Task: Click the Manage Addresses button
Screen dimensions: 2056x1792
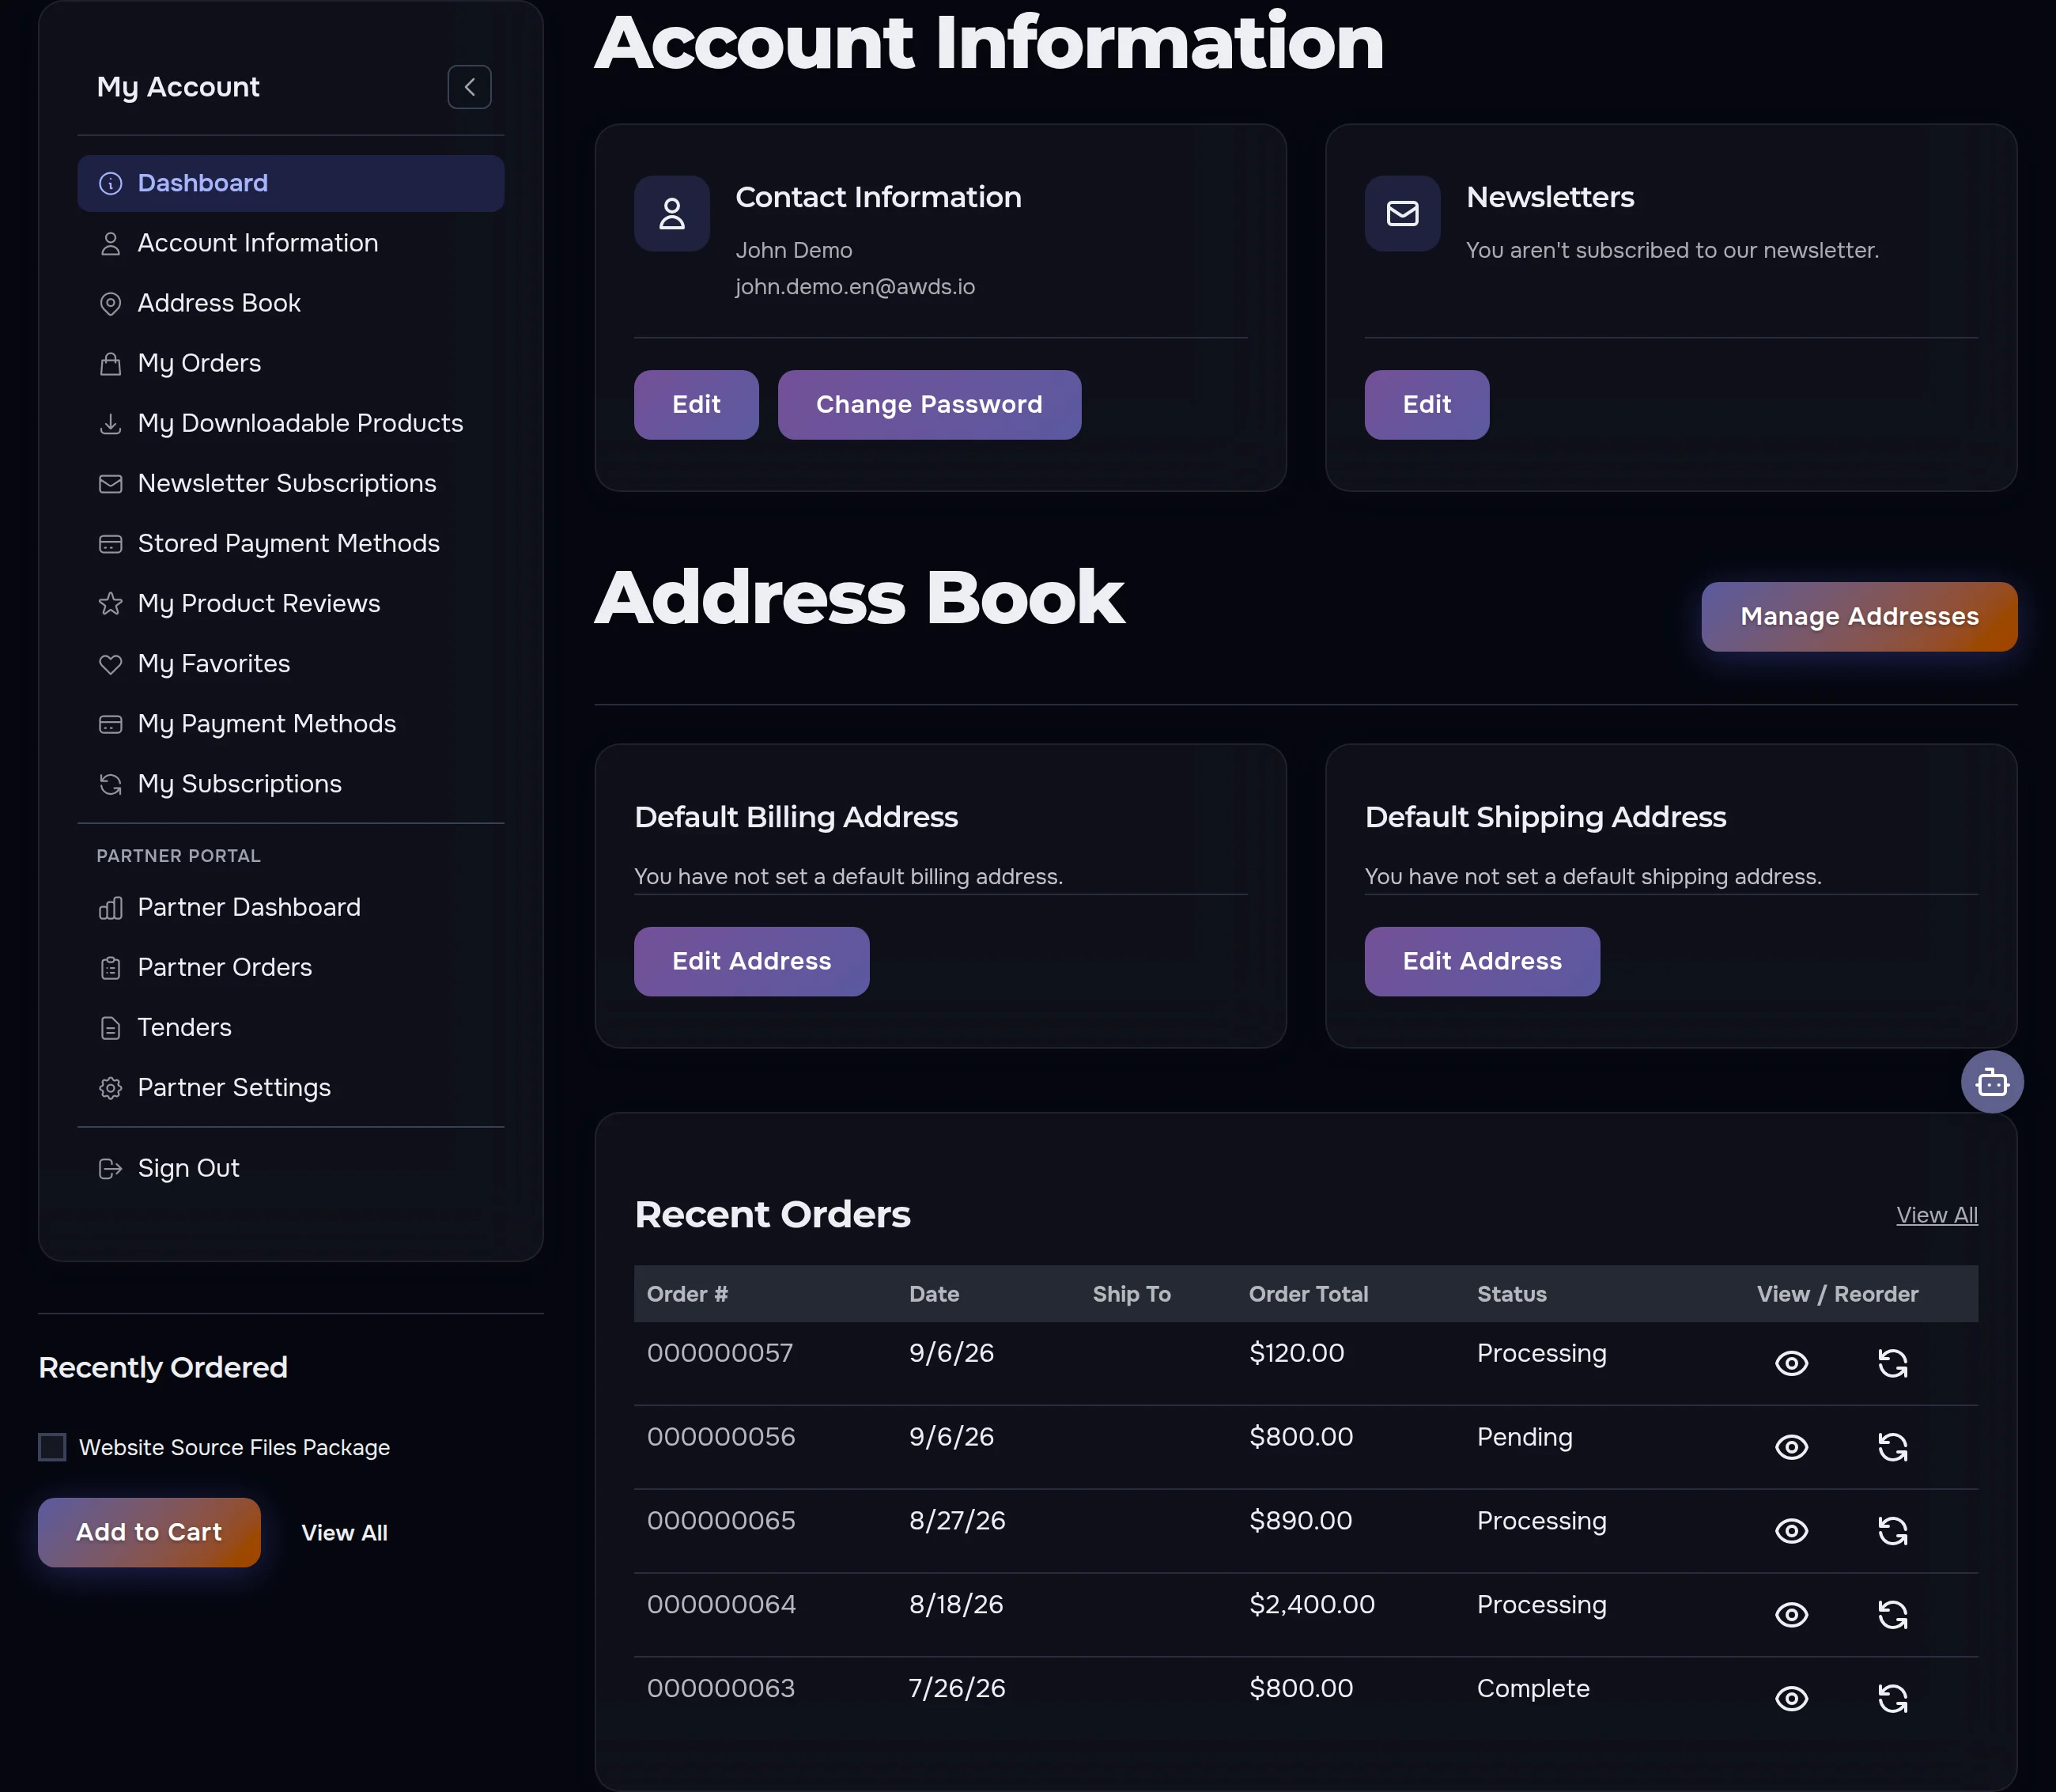Action: (1859, 617)
